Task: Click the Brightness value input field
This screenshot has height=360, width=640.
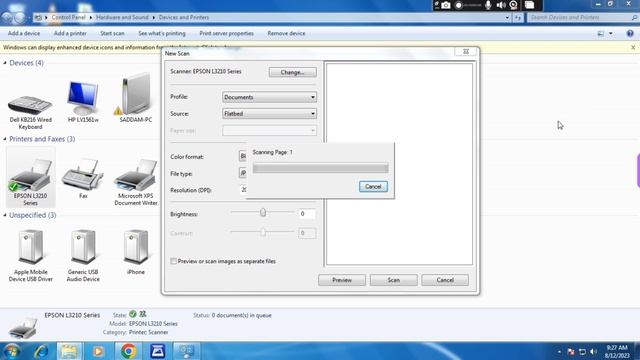Action: (x=307, y=213)
